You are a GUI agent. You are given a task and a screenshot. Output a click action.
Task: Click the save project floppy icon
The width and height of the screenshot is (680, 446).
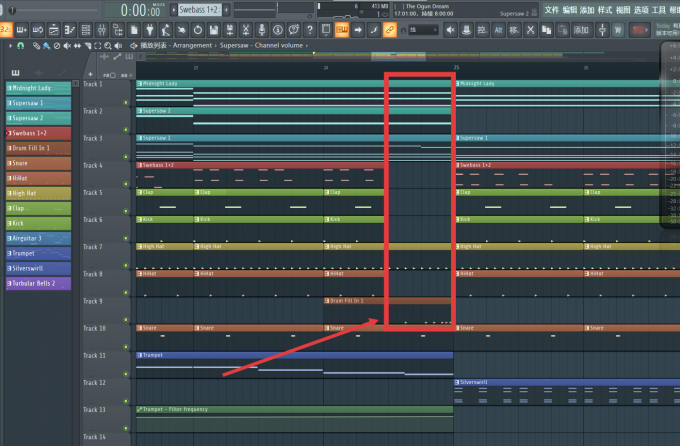(213, 30)
